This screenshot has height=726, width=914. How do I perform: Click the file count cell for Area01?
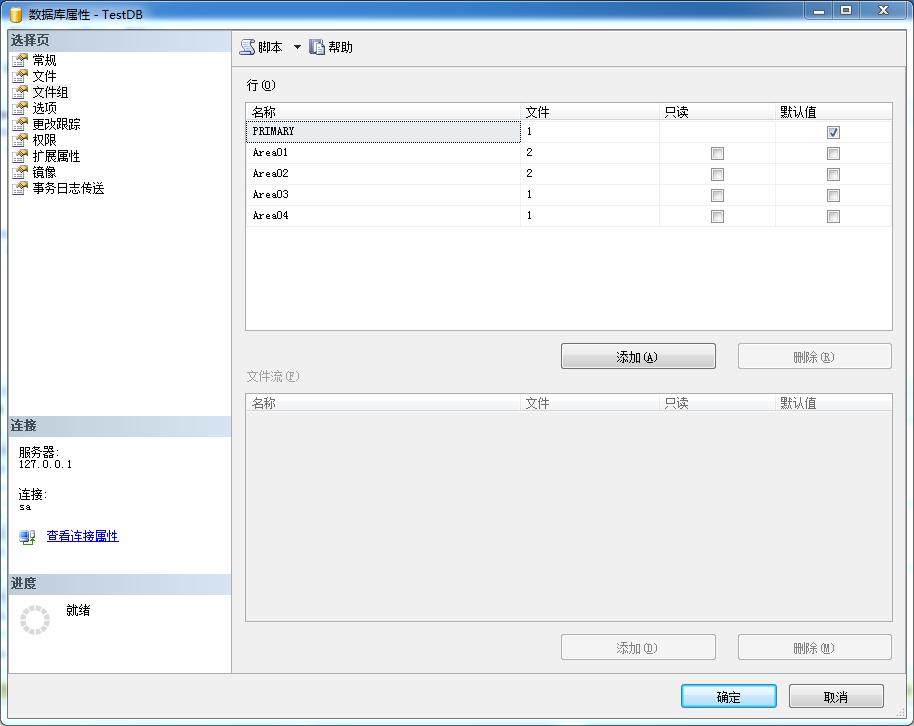point(590,153)
